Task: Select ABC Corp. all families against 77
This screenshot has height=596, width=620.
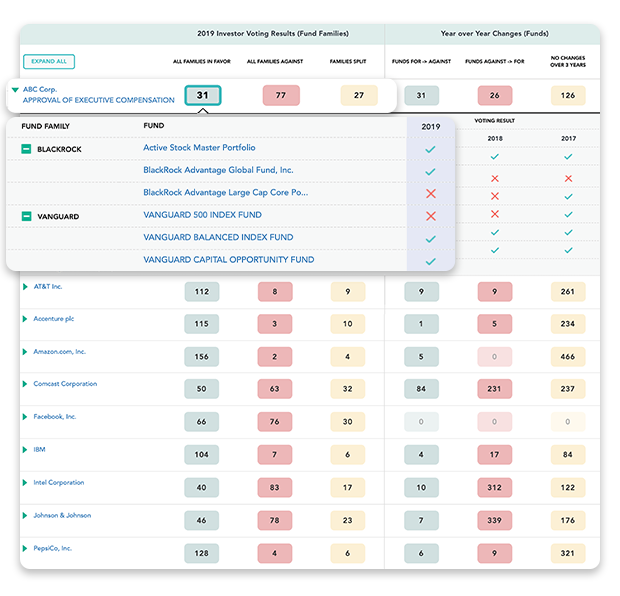Action: tap(281, 95)
